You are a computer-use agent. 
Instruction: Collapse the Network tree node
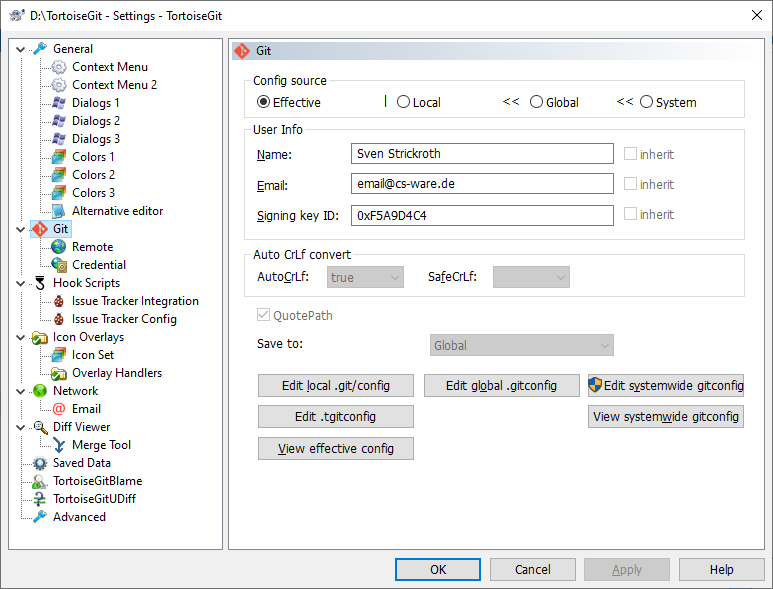pos(21,391)
